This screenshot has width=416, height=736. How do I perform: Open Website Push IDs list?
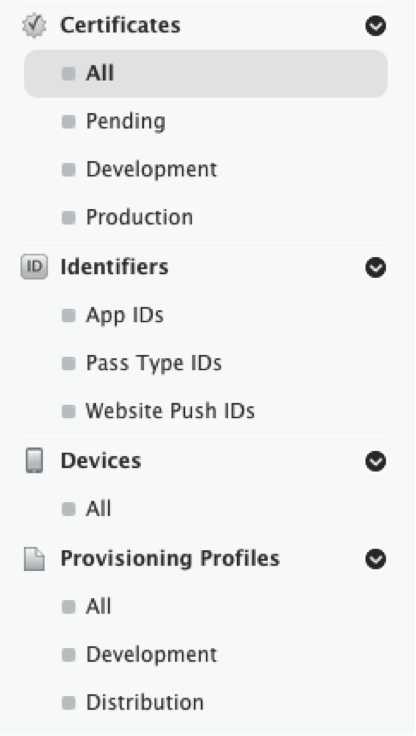coord(170,411)
